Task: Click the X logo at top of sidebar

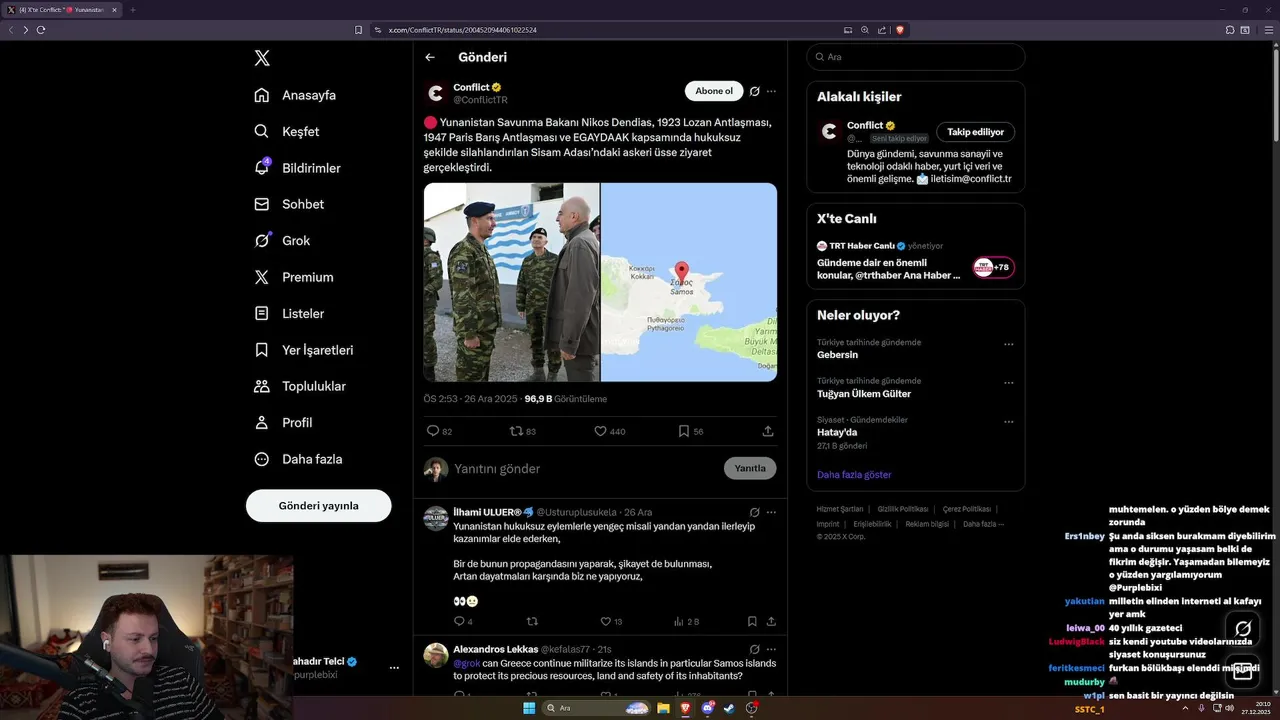Action: tap(262, 58)
